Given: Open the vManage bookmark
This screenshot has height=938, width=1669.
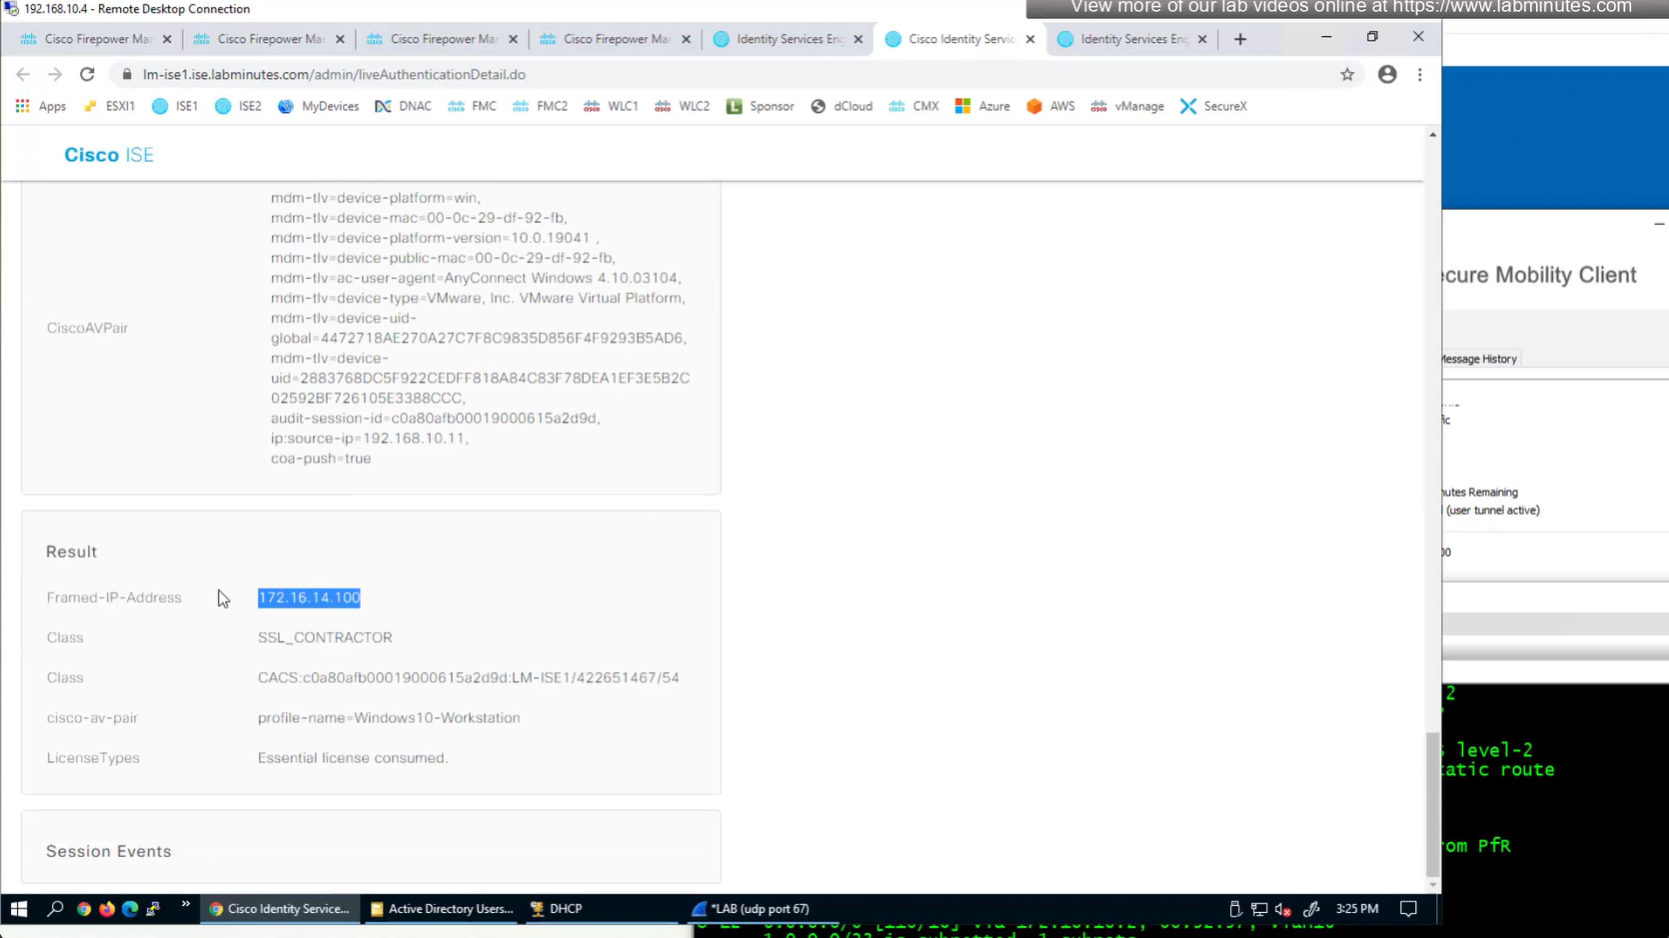Looking at the screenshot, I should tap(1127, 106).
